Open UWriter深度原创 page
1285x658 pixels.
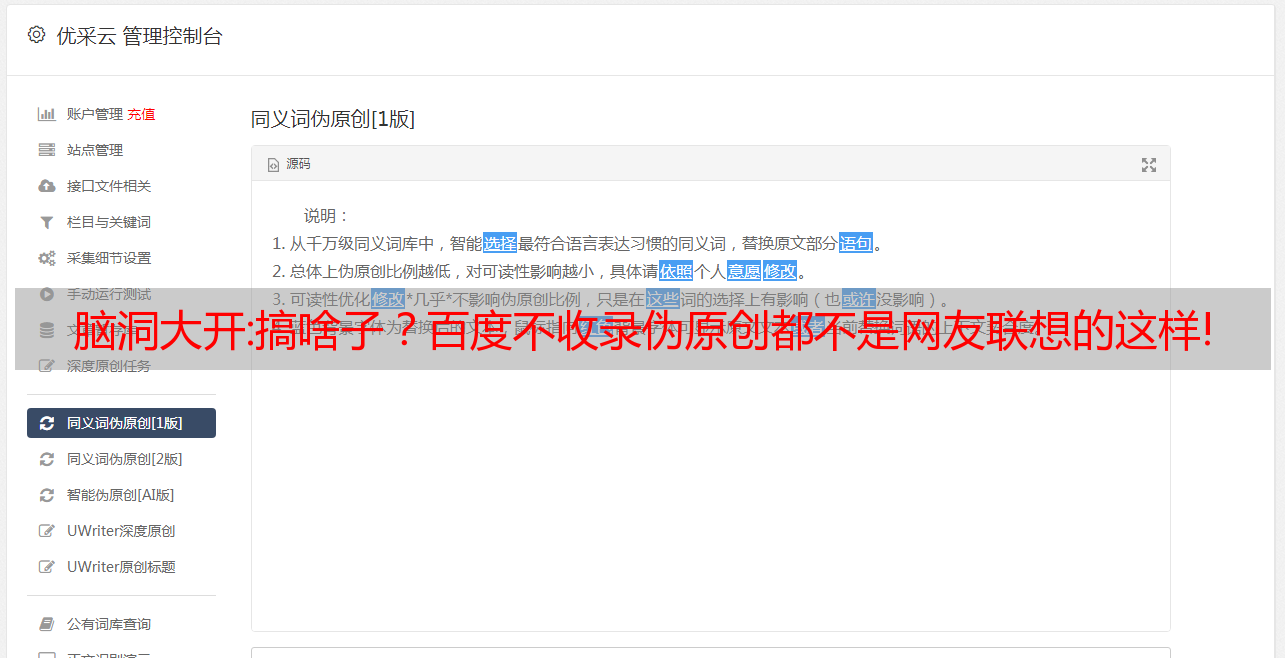pyautogui.click(x=121, y=531)
